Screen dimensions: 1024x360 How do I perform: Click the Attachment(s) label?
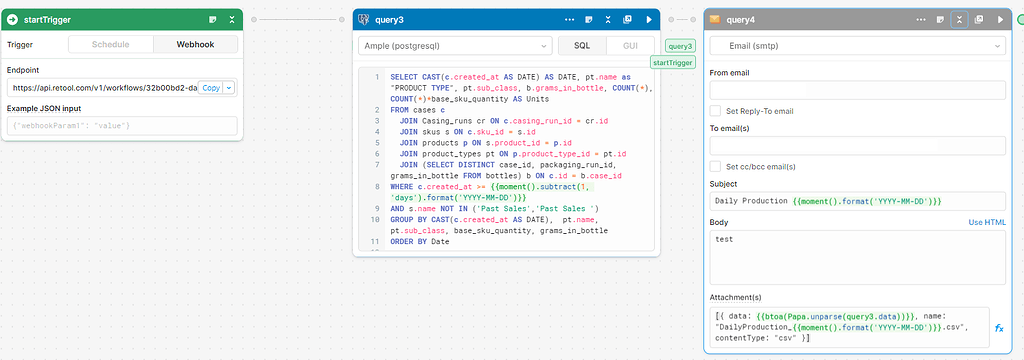point(735,297)
